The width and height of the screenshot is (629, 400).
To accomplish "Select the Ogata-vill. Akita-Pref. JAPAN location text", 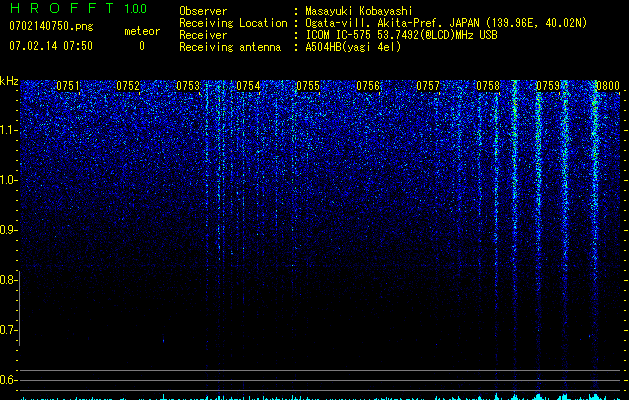I will (446, 23).
